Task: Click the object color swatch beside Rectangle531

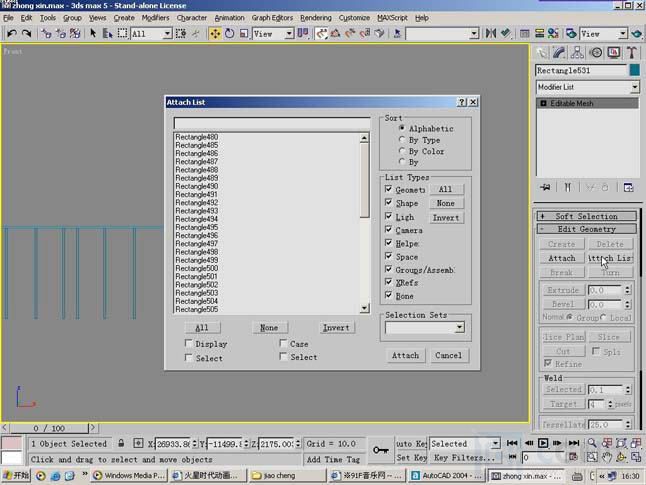Action: (x=635, y=70)
